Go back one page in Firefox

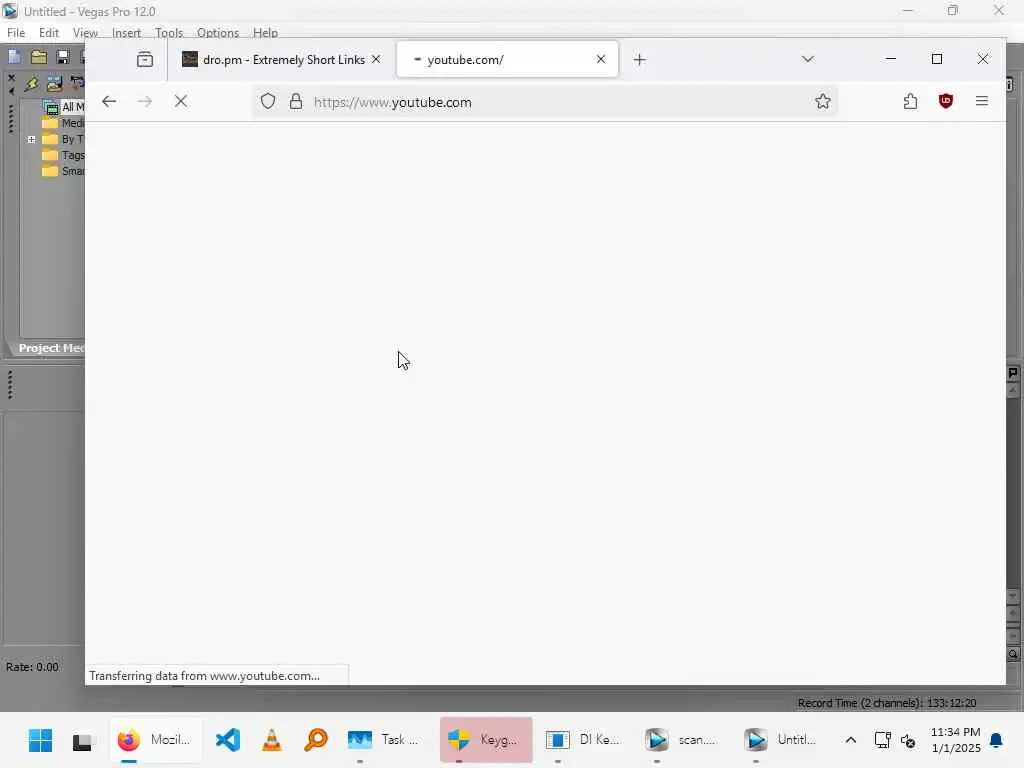click(109, 101)
